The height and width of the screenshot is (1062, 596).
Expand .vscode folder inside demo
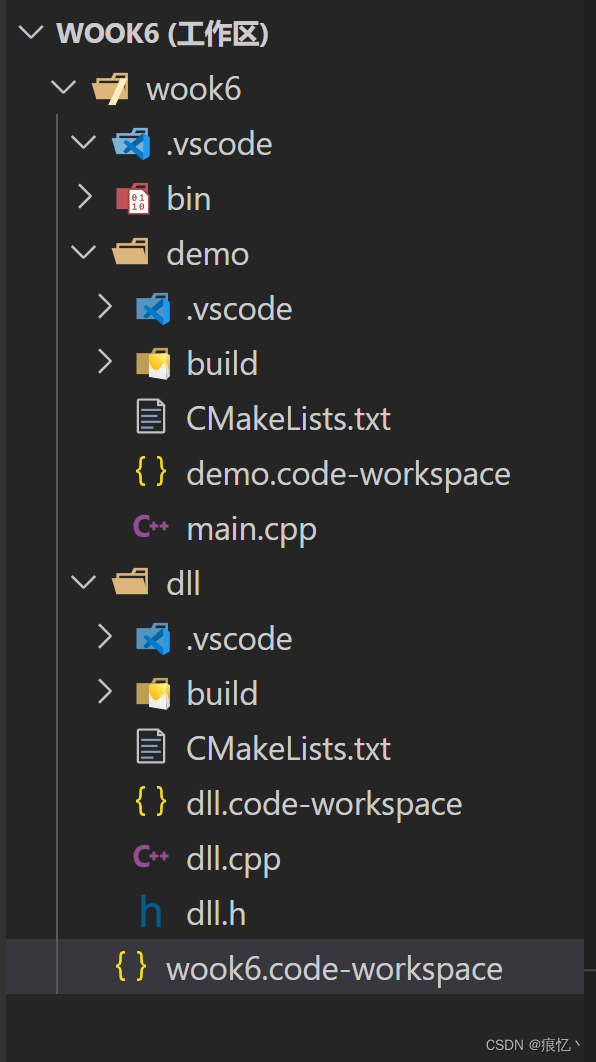coord(105,307)
